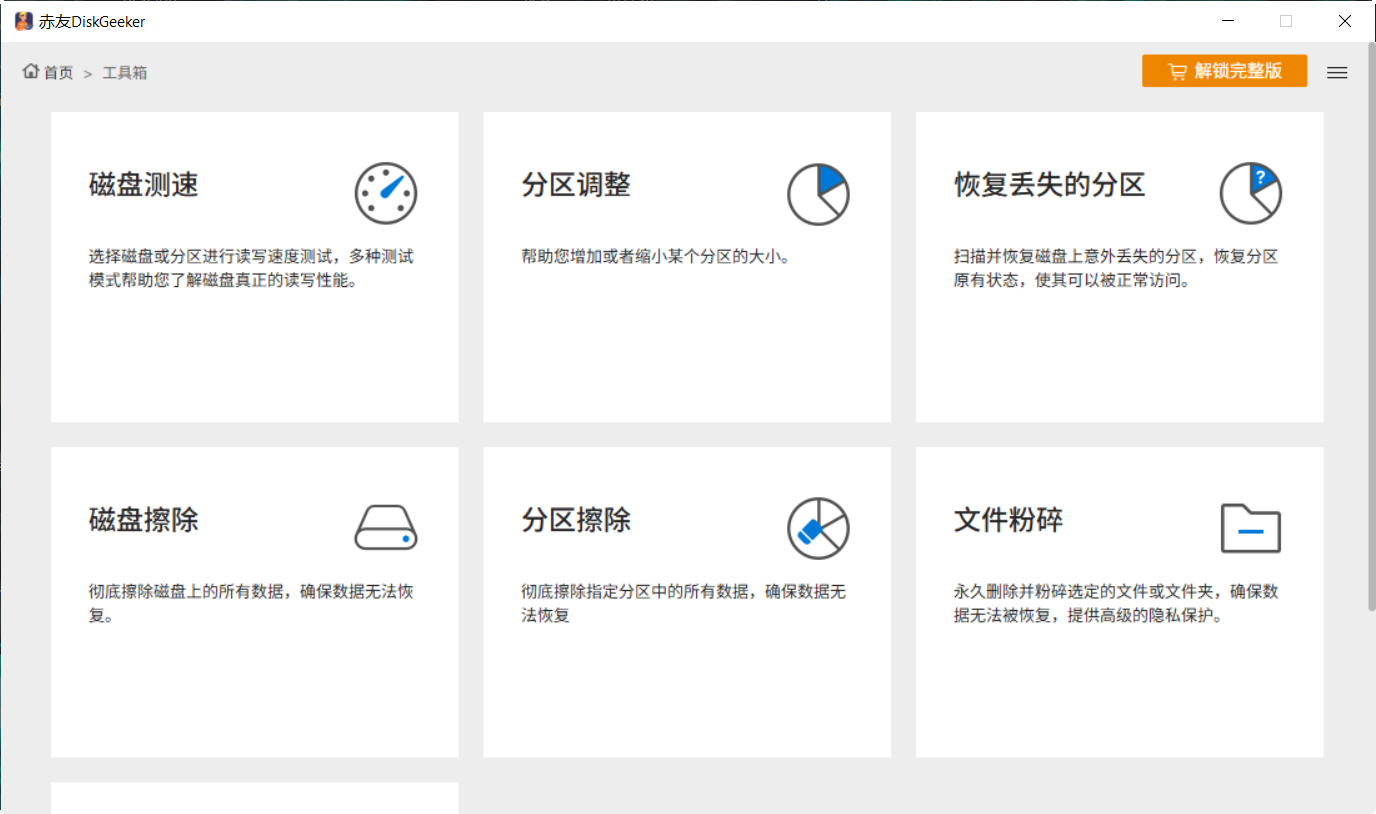Click the 文件粉碎 folder icon
Screen dimensions: 1376x814
point(1249,527)
